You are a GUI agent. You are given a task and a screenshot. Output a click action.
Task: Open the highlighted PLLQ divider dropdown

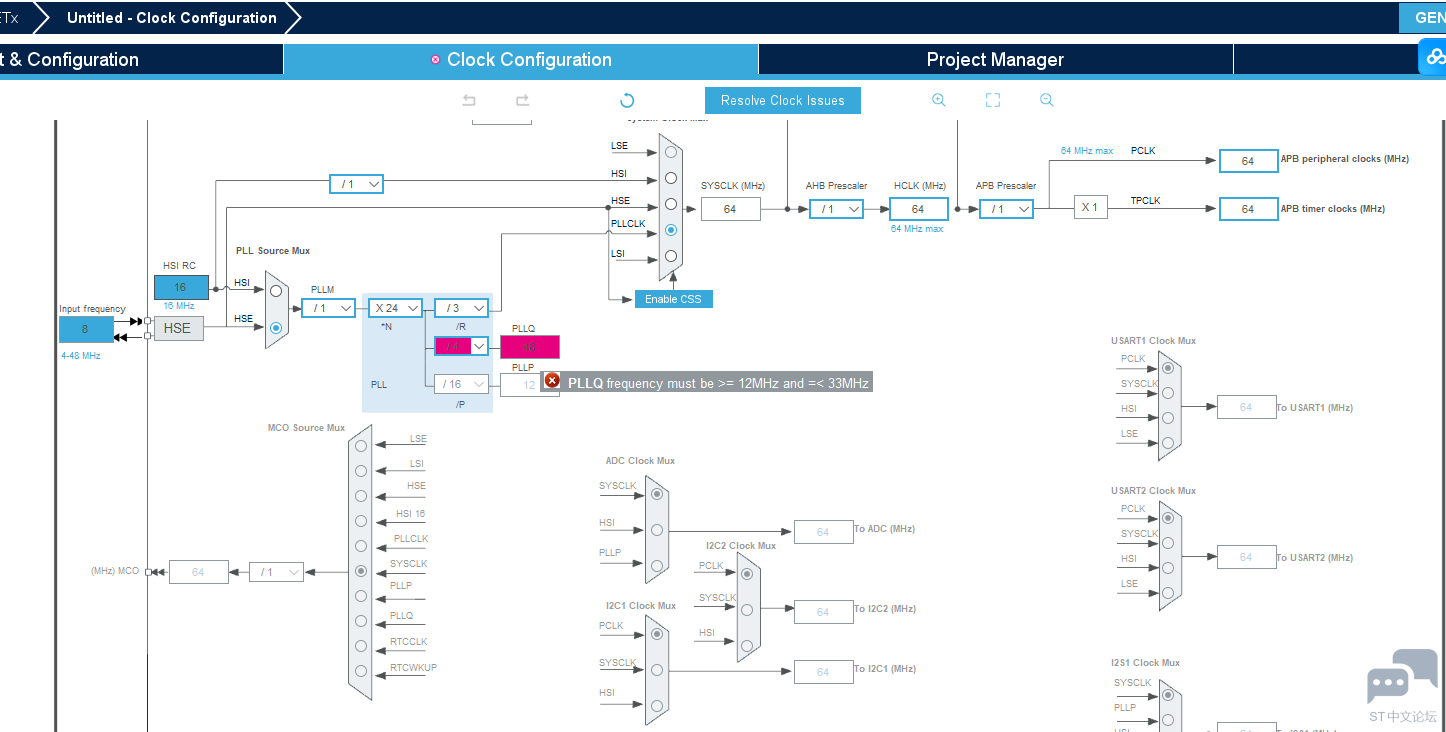coord(461,346)
